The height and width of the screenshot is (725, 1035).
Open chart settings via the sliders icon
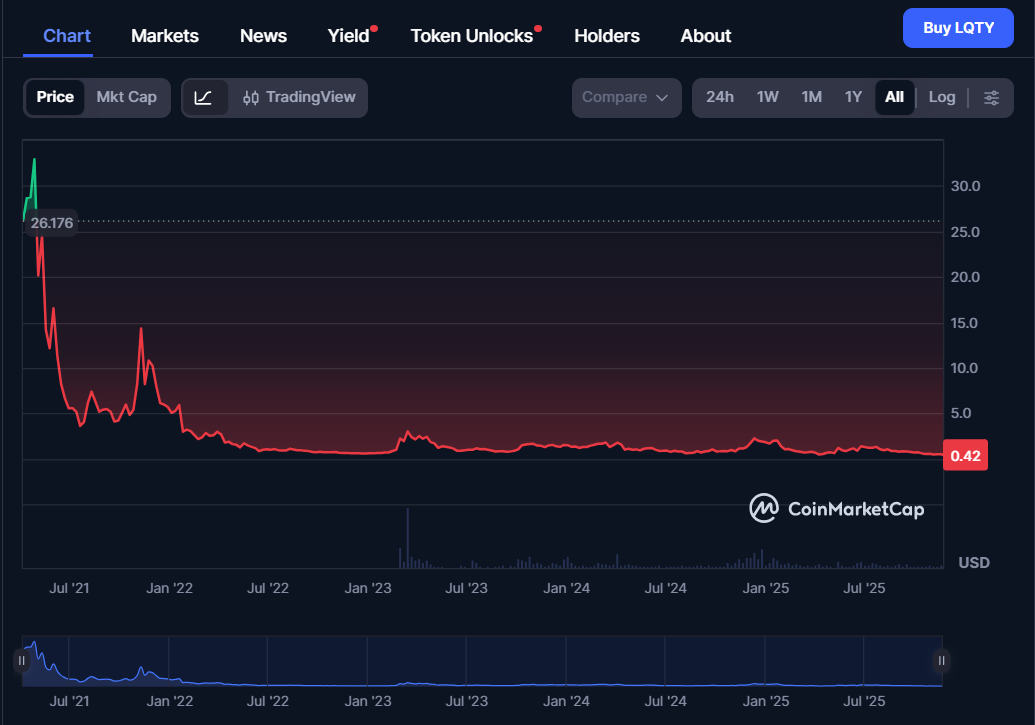(991, 97)
